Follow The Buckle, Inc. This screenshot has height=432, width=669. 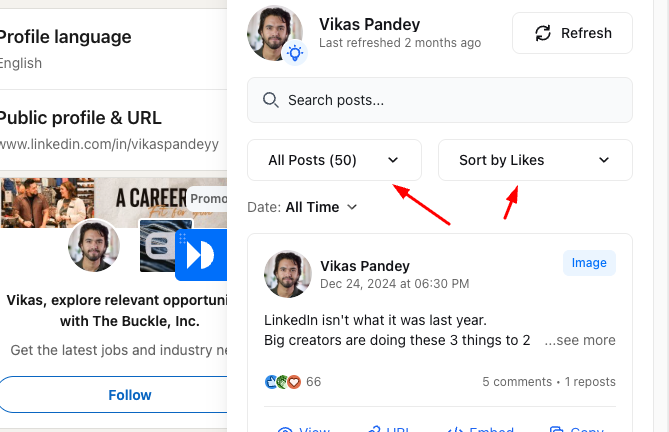[x=129, y=395]
